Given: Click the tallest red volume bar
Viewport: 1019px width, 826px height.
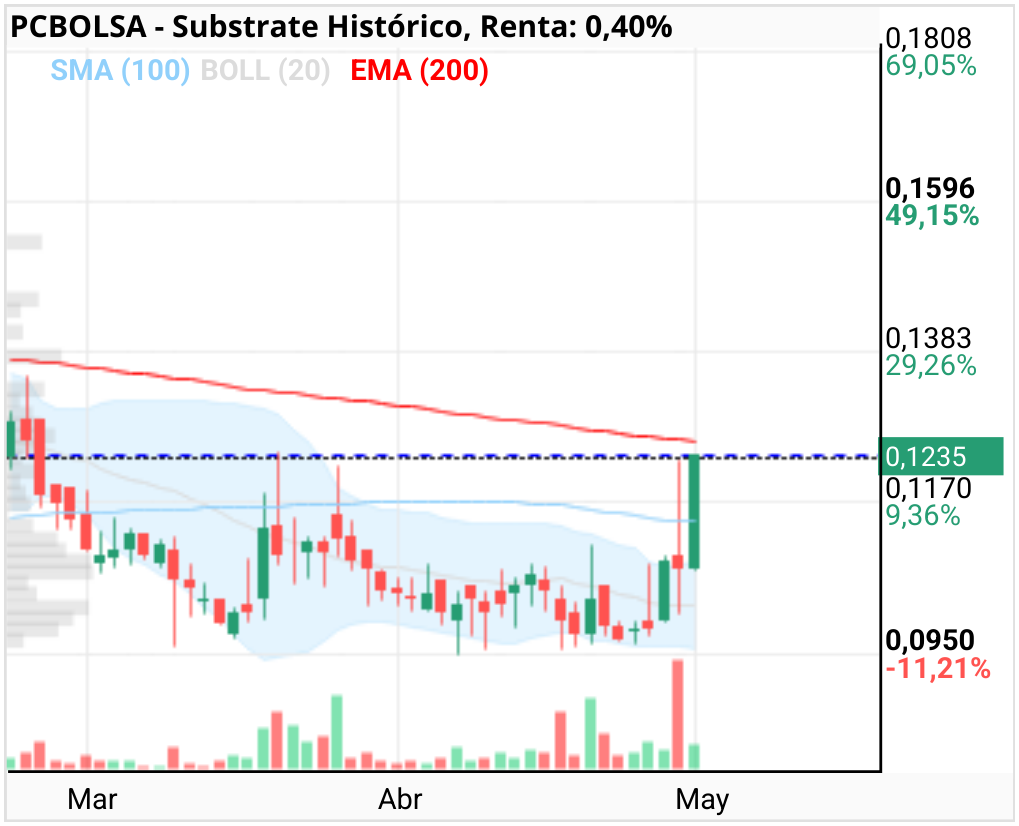Looking at the screenshot, I should pyautogui.click(x=678, y=715).
